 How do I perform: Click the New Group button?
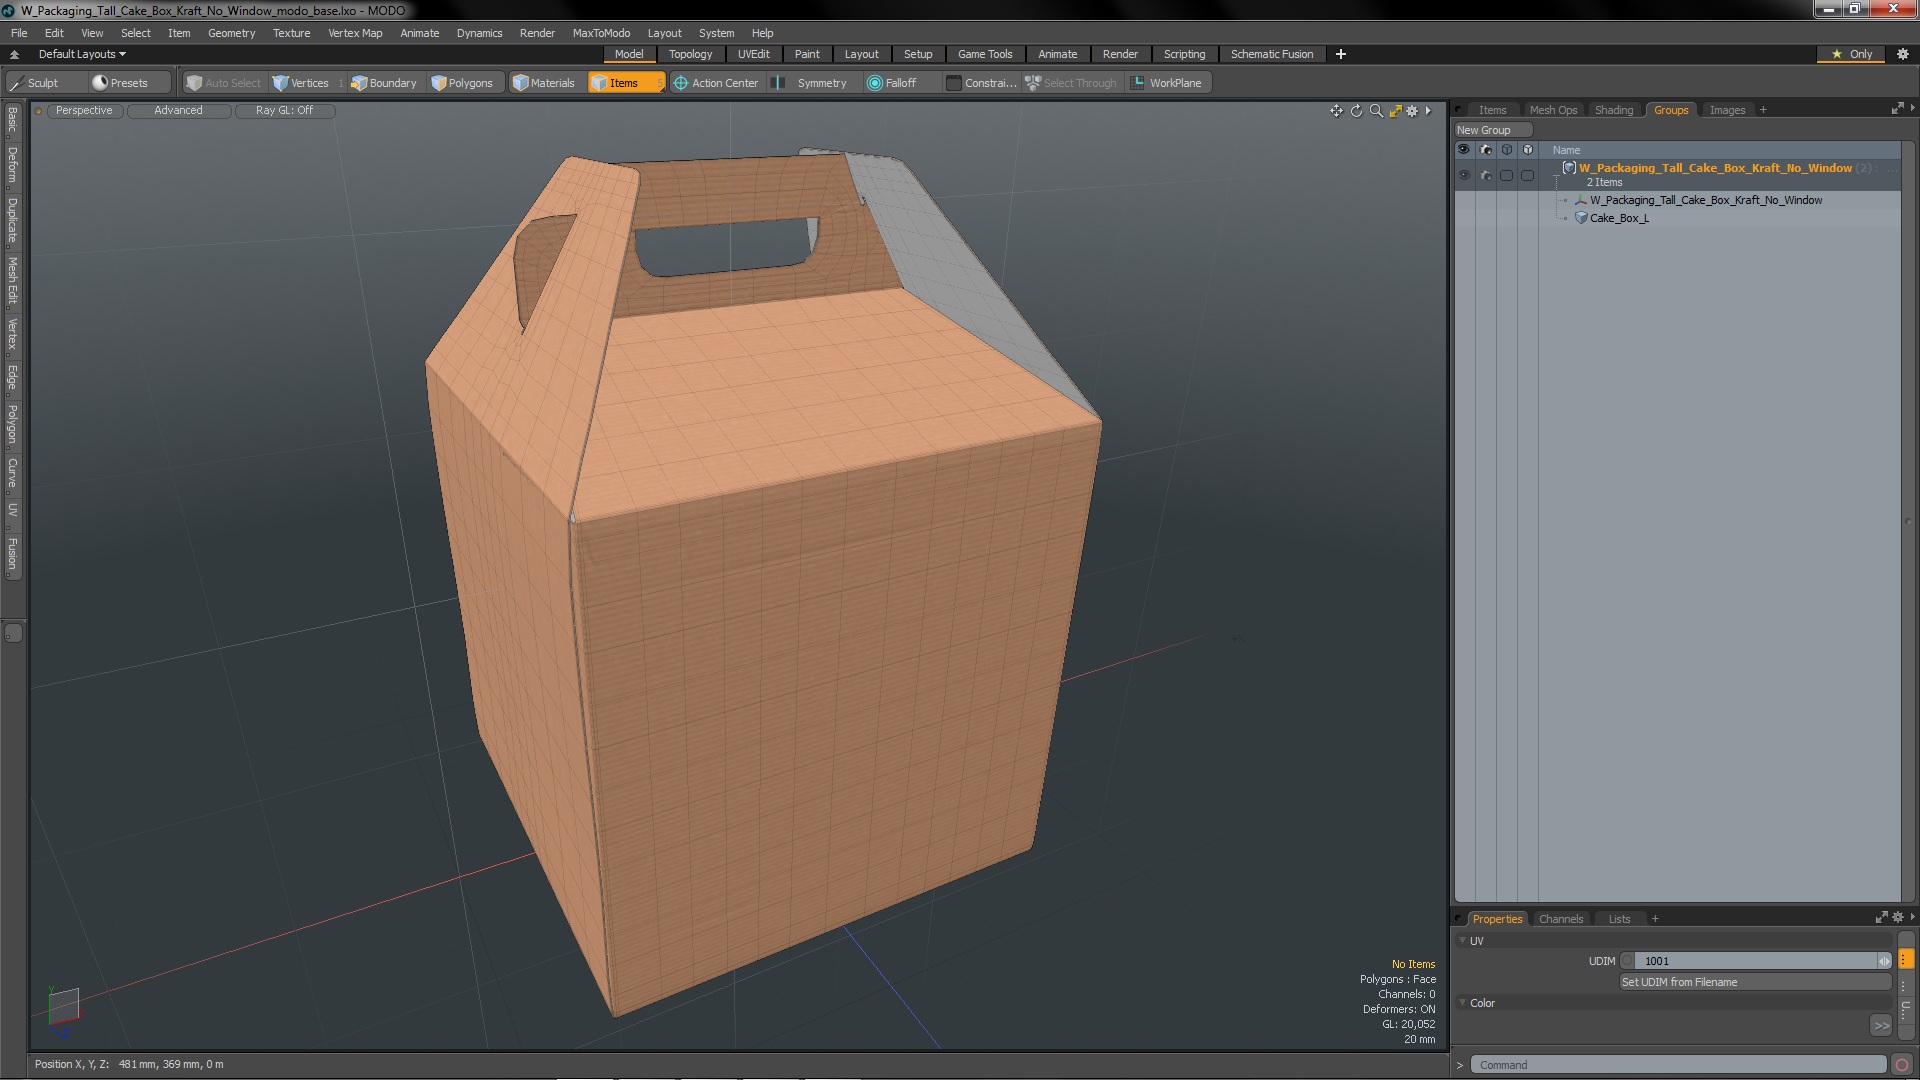[1484, 130]
